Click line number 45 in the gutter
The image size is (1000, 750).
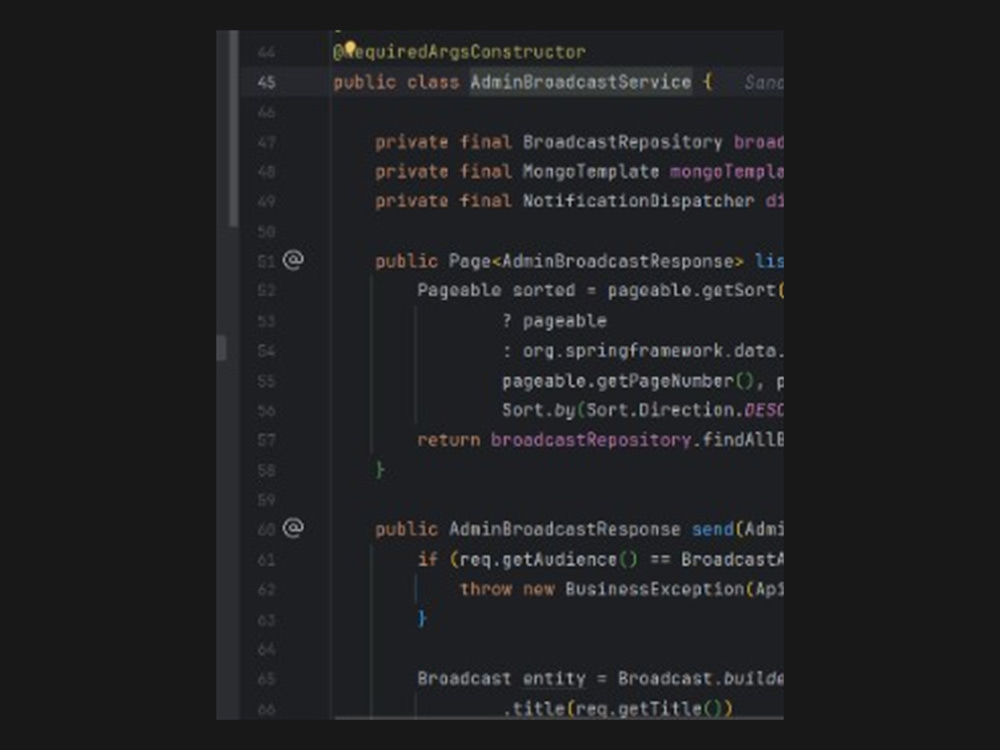pos(267,82)
